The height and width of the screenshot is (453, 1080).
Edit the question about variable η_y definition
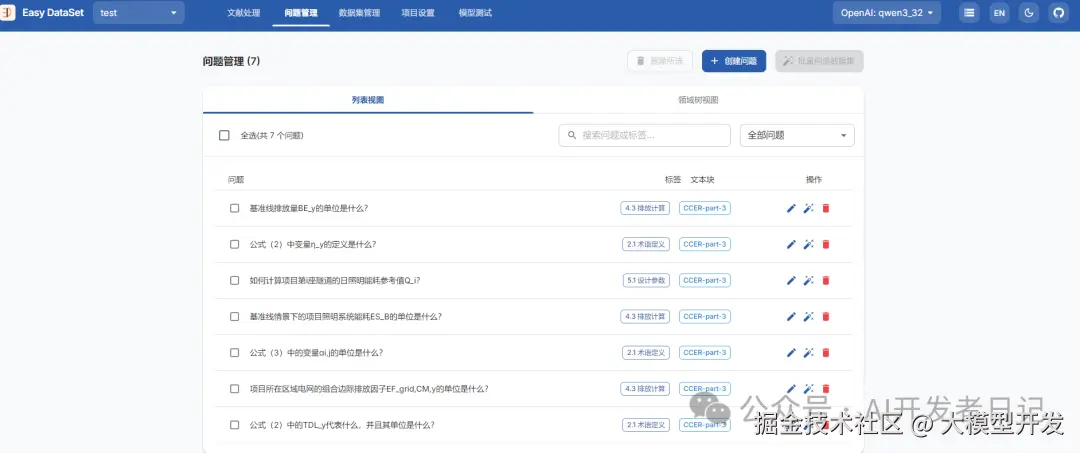click(x=791, y=244)
